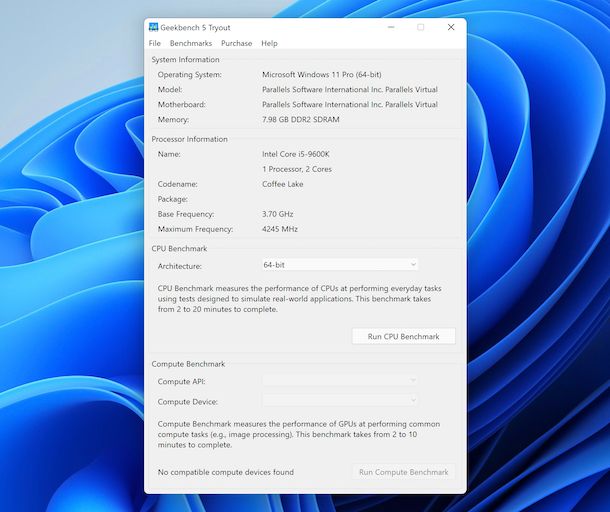610x512 pixels.
Task: Click the Compute Benchmark section heading
Action: point(188,364)
